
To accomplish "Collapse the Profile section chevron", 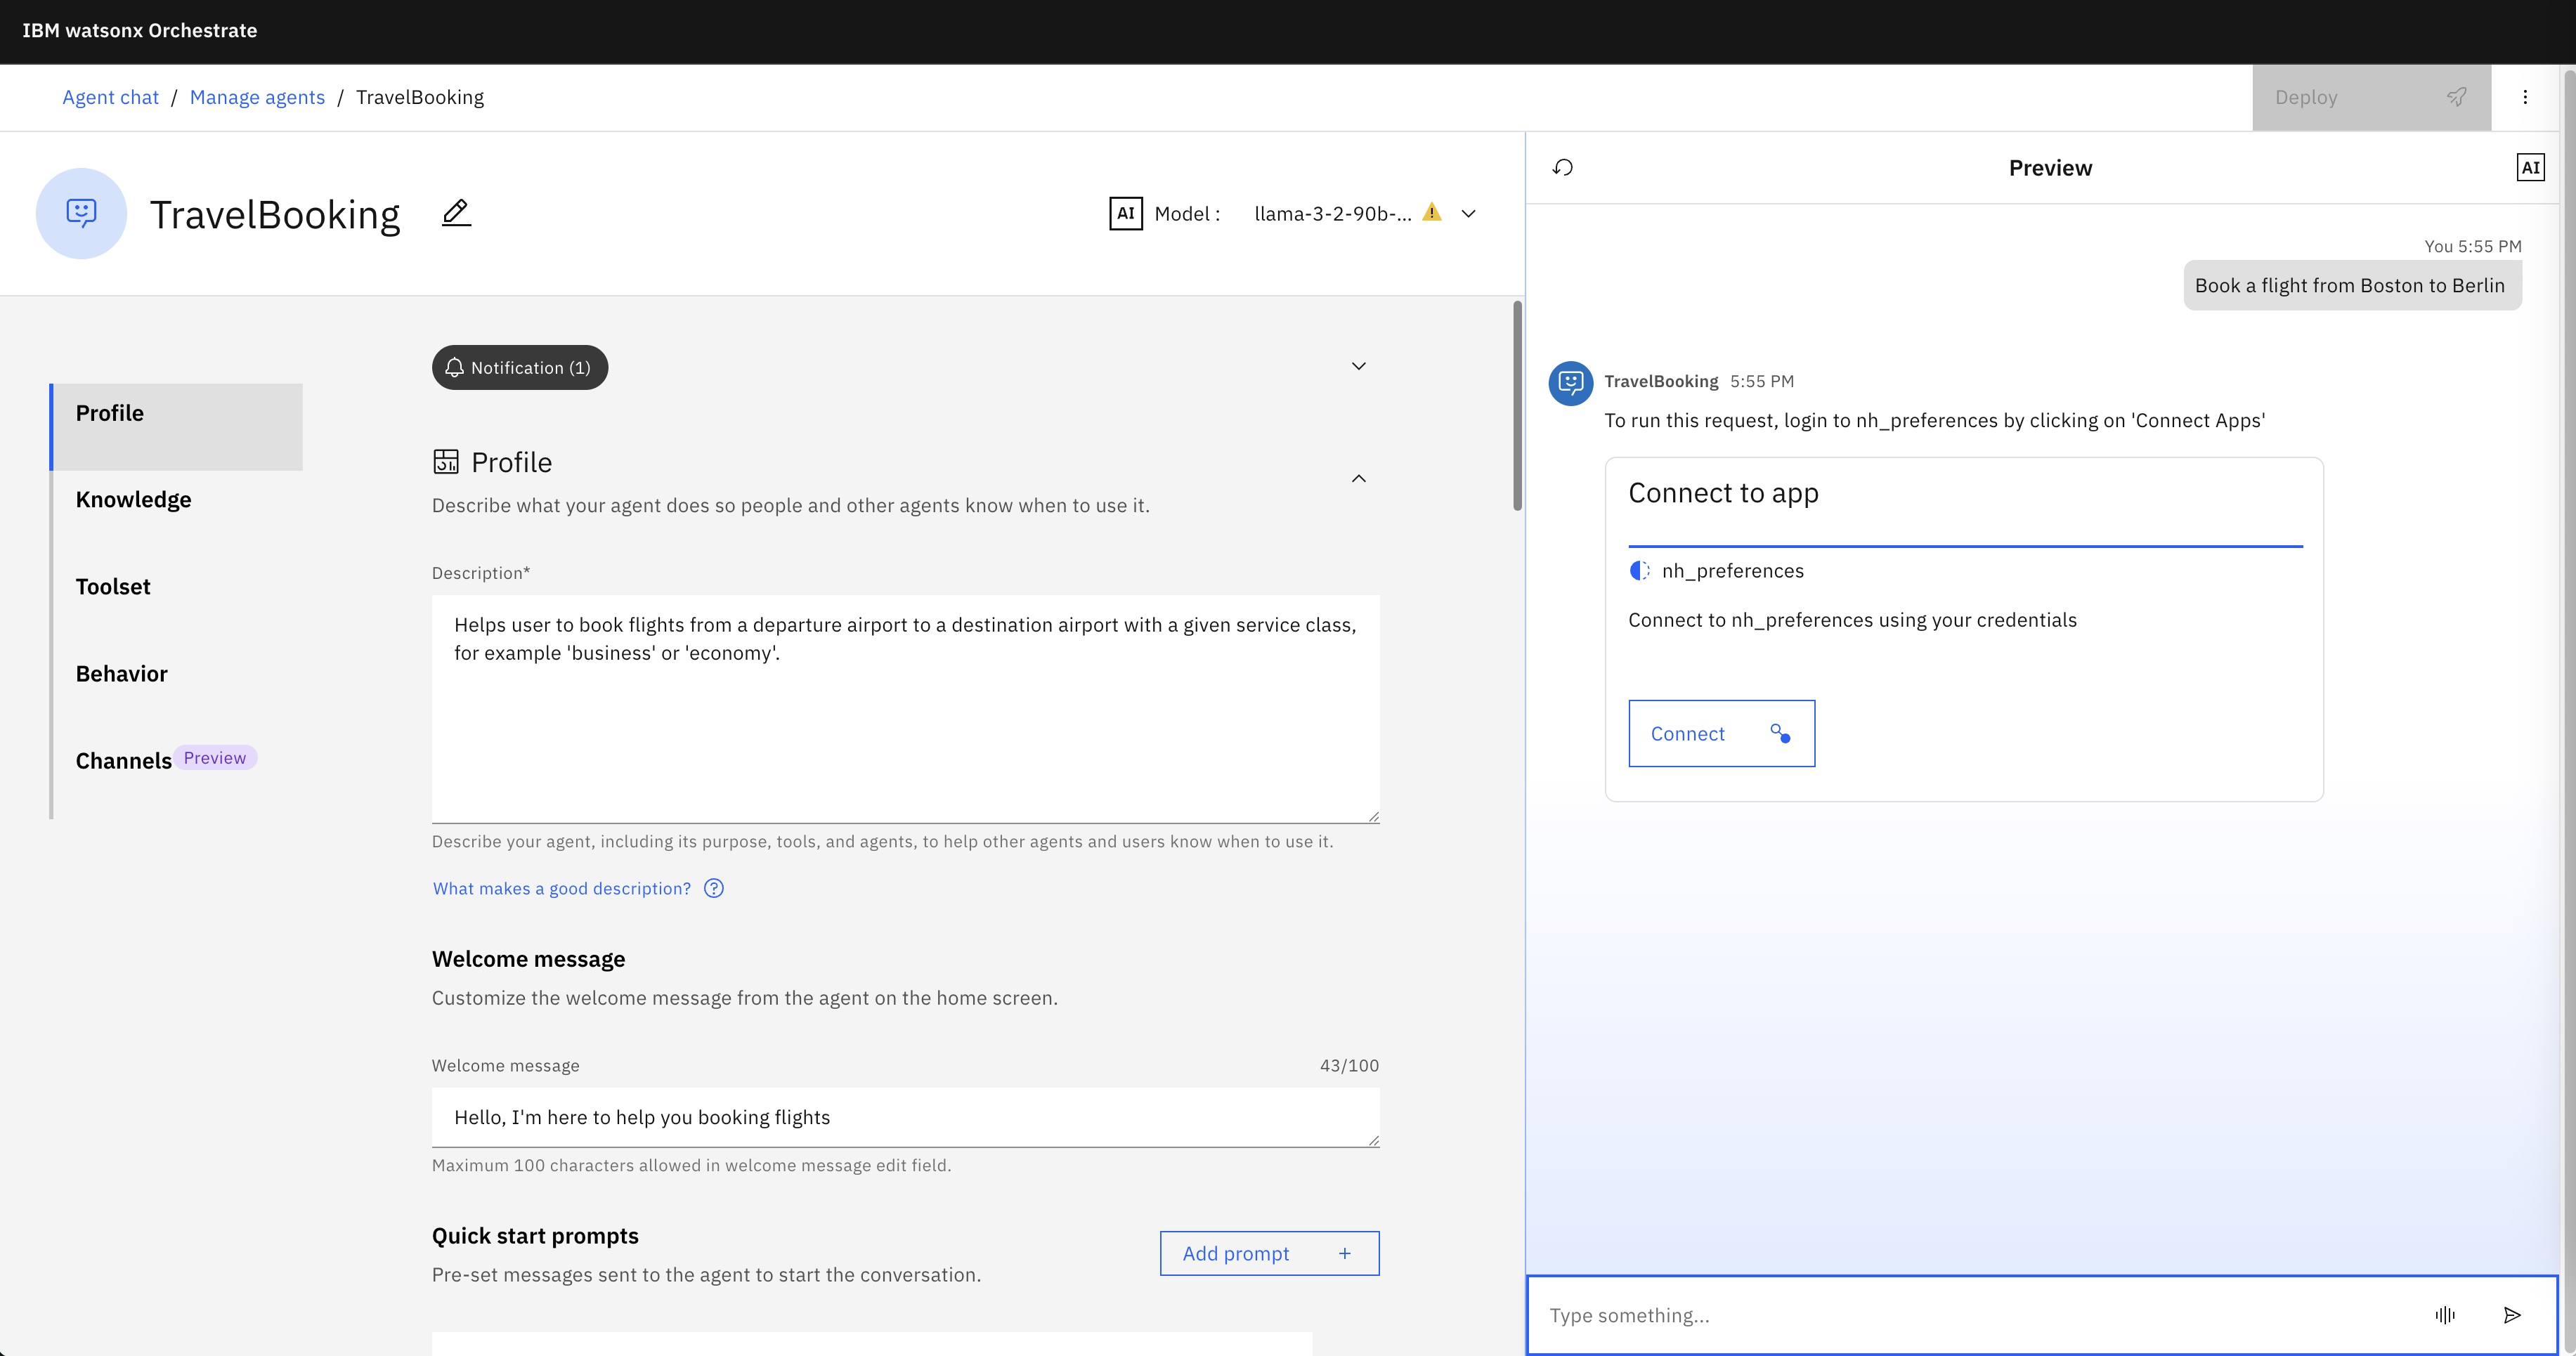I will (1358, 478).
